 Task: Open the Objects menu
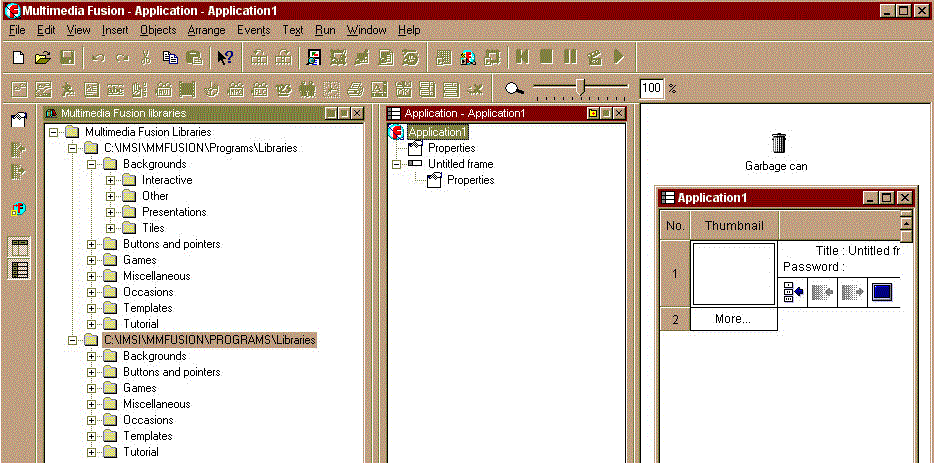point(158,30)
